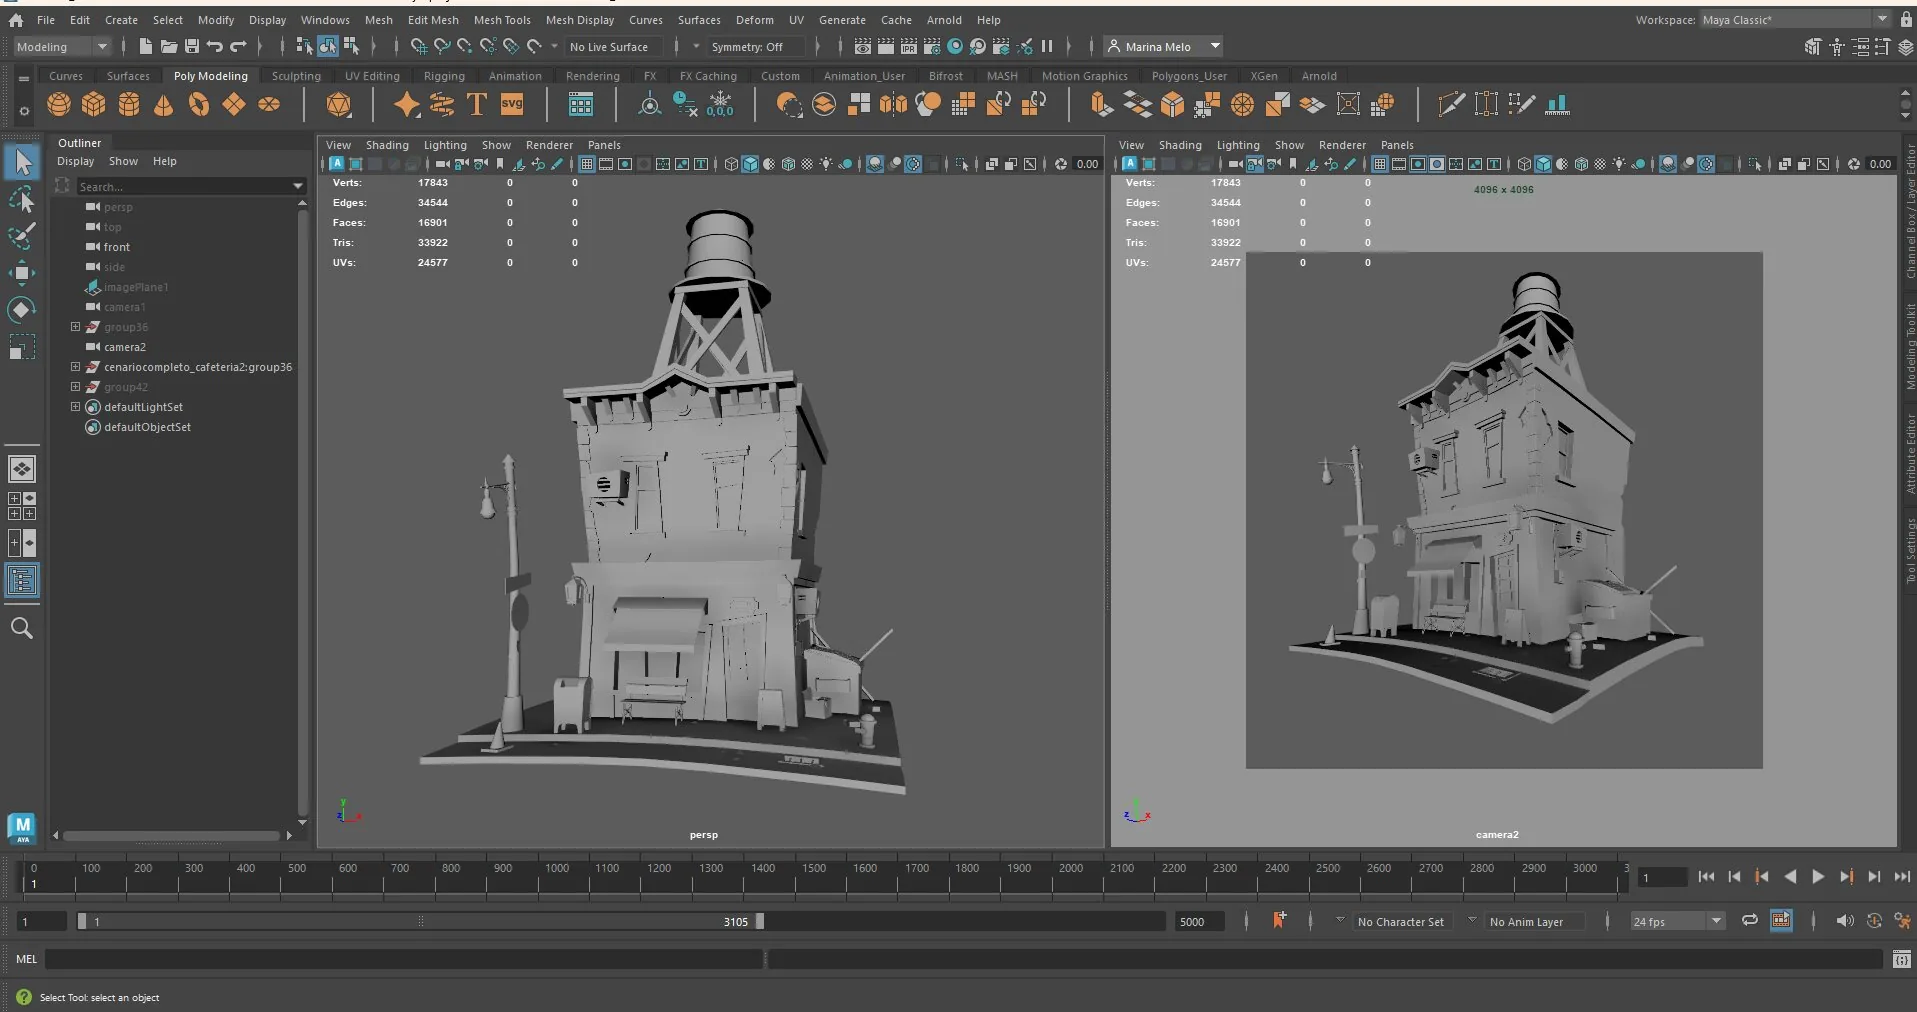Create a polygon cube from shelf
The height and width of the screenshot is (1012, 1917).
point(94,104)
